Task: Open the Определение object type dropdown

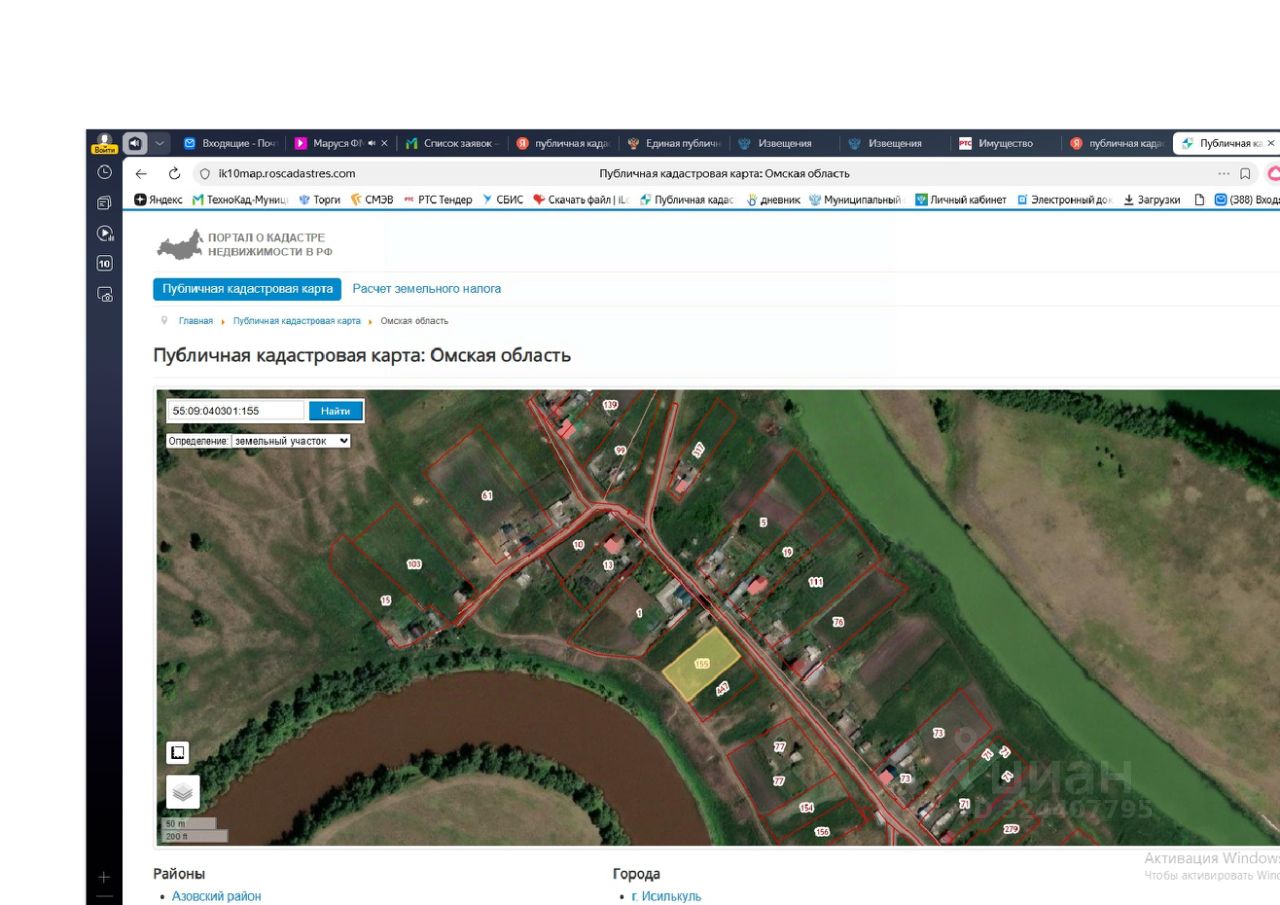Action: 290,440
